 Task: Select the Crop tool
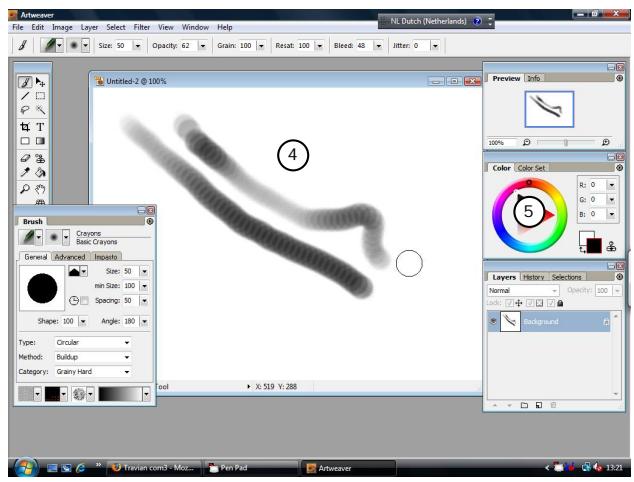(25, 127)
